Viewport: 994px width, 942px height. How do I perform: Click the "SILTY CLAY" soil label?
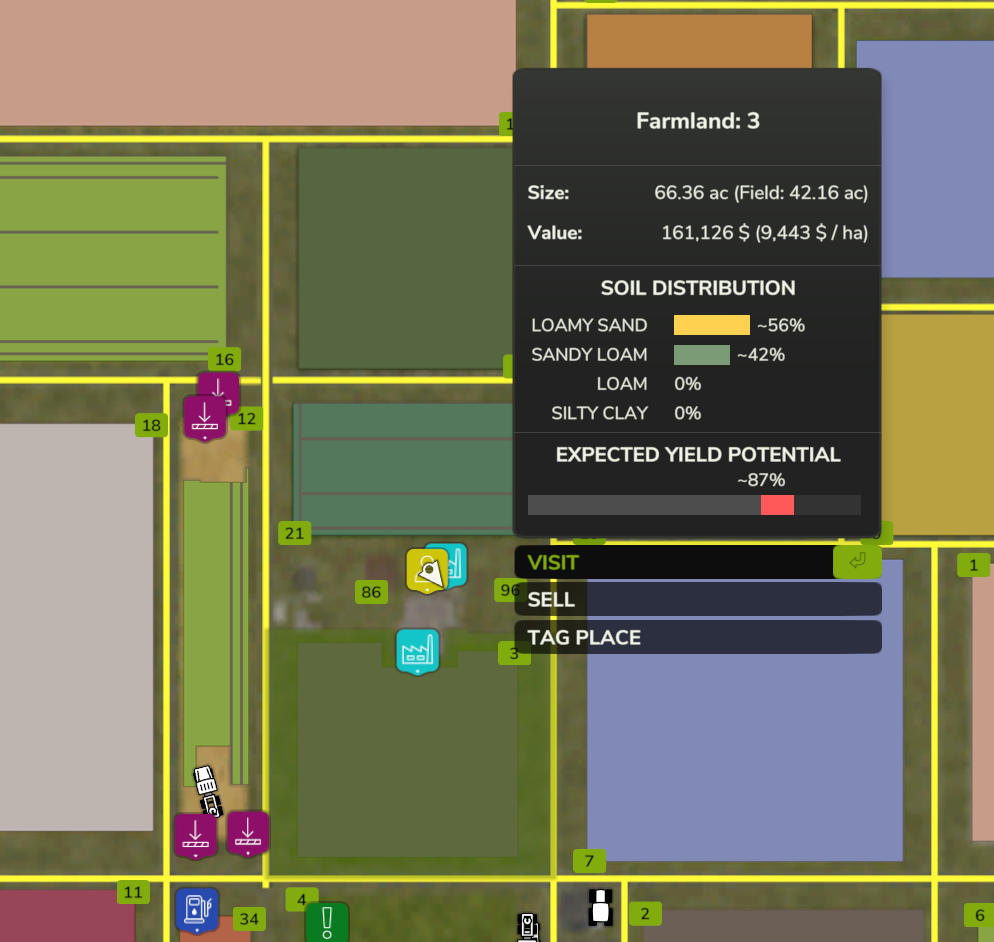pyautogui.click(x=599, y=413)
